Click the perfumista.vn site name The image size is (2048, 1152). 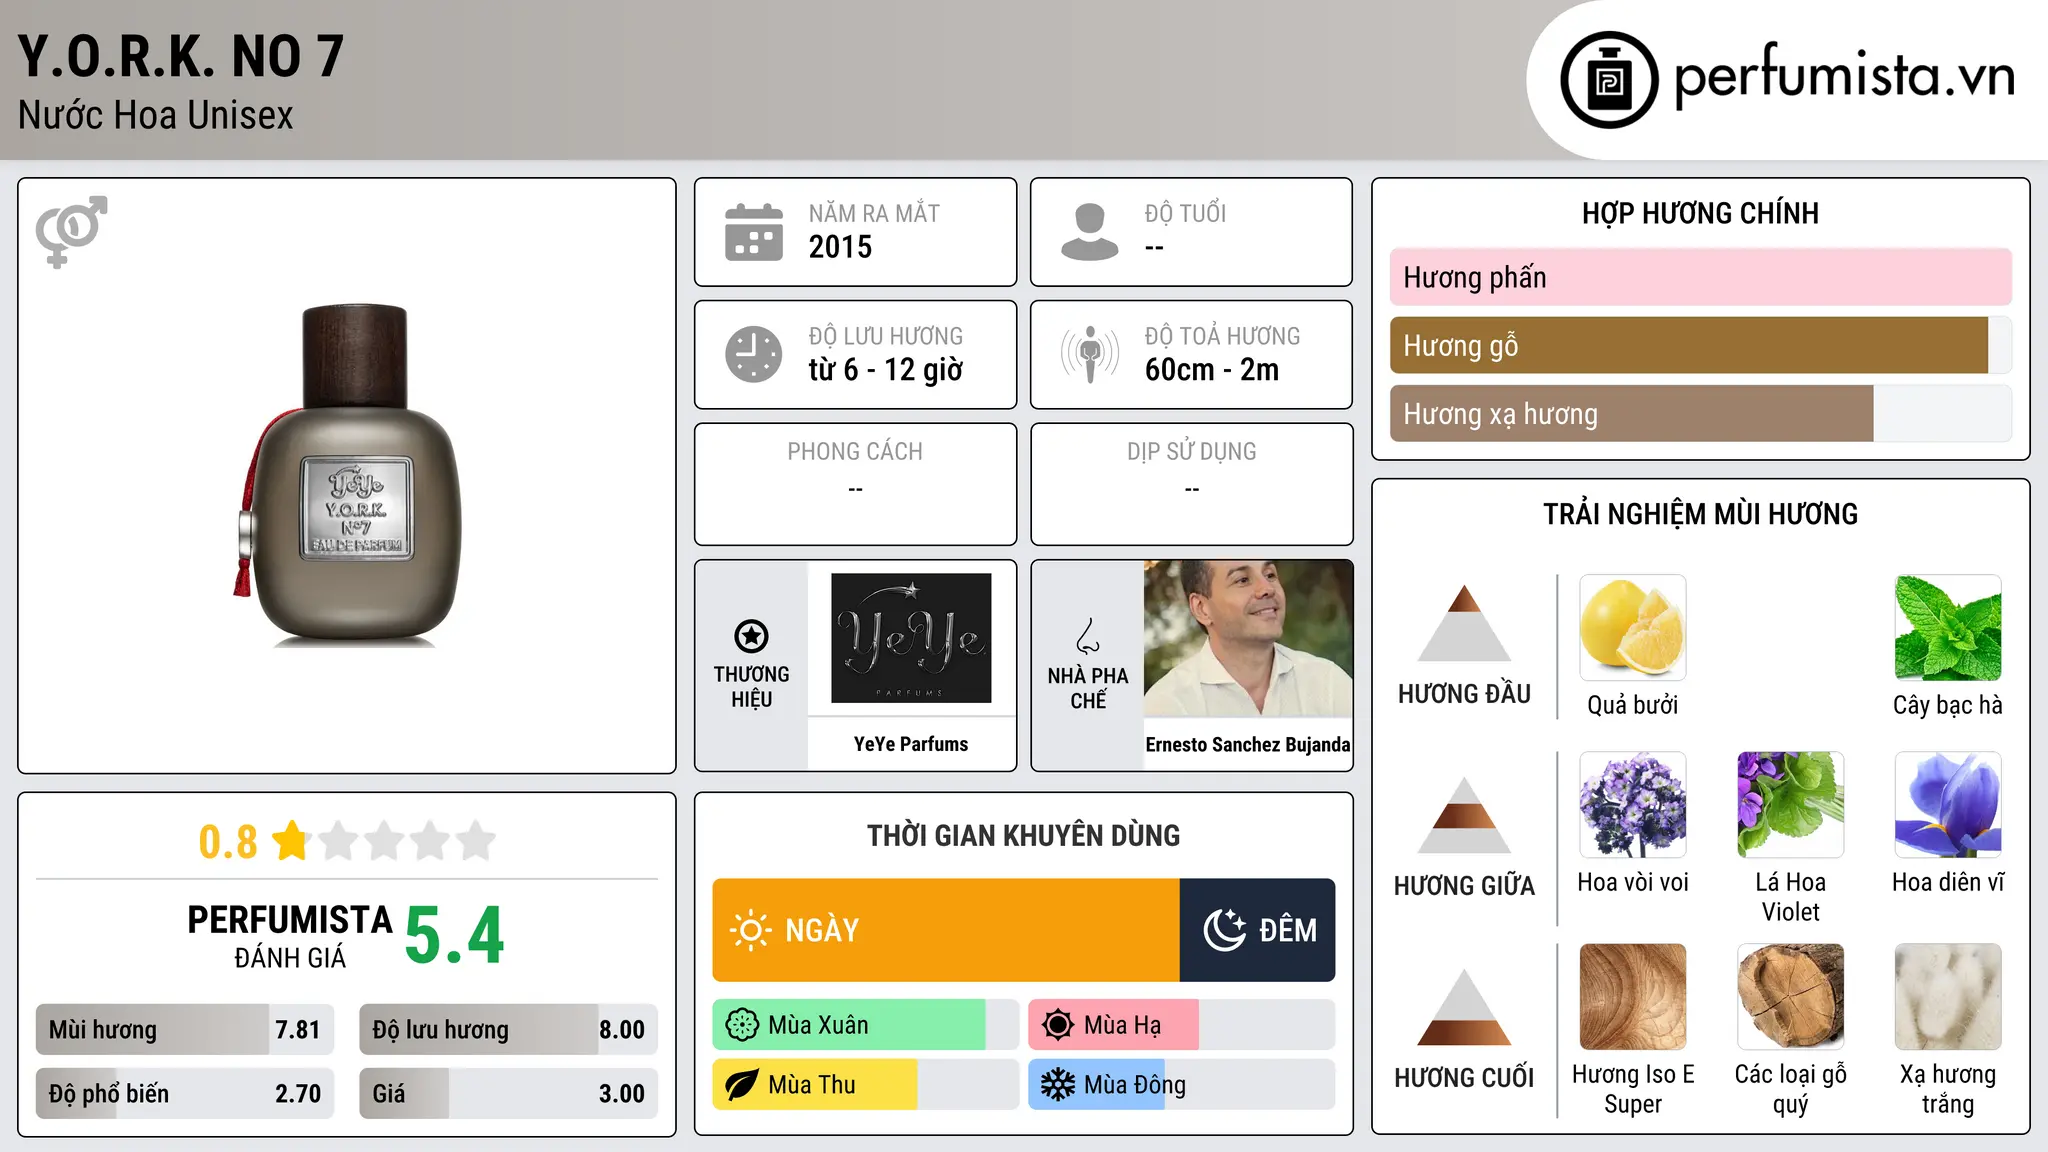coord(1845,76)
